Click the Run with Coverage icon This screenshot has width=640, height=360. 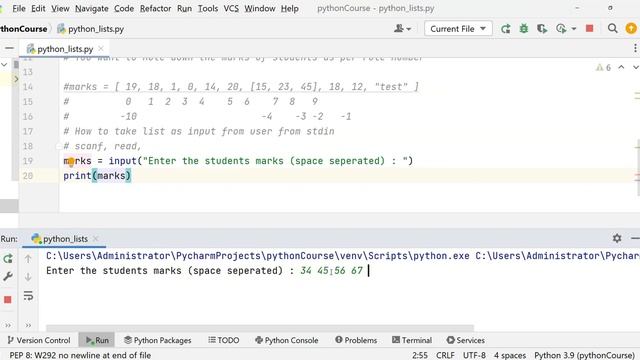(x=542, y=29)
